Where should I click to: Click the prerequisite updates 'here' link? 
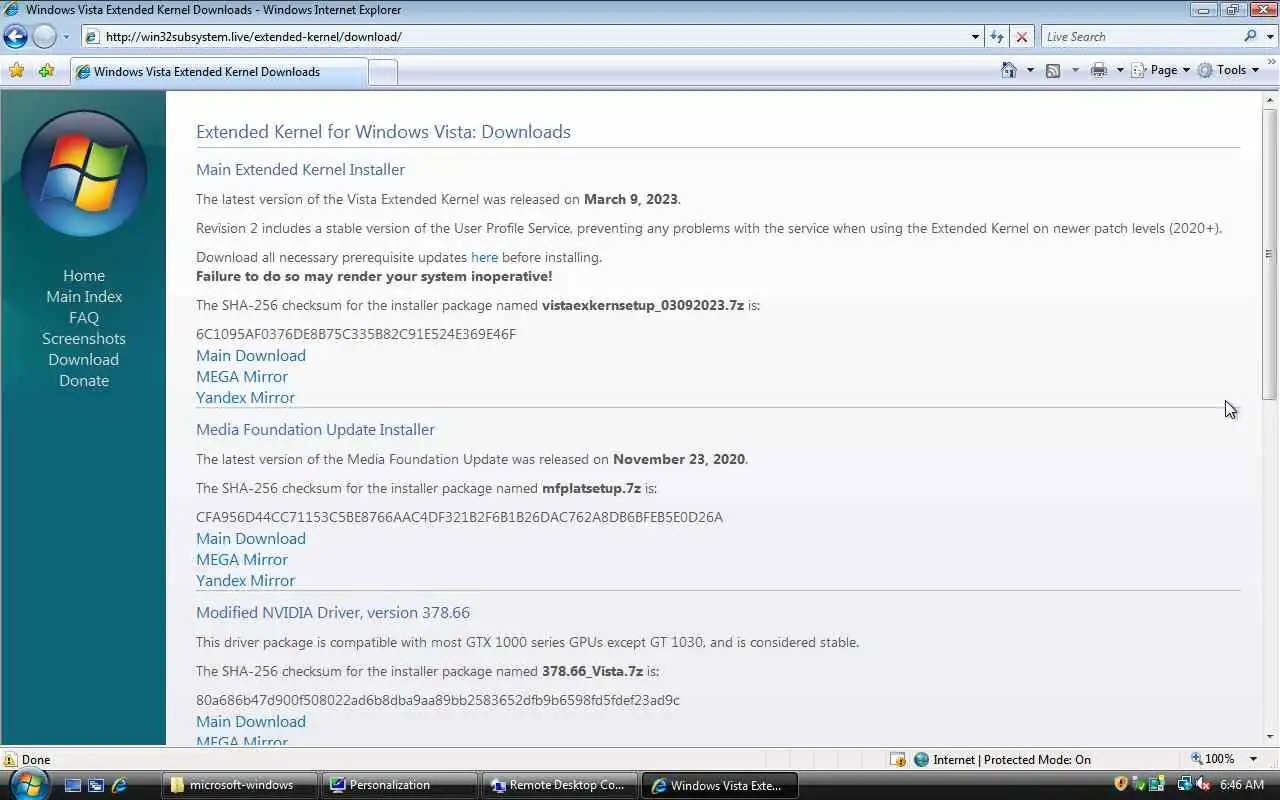pos(484,257)
